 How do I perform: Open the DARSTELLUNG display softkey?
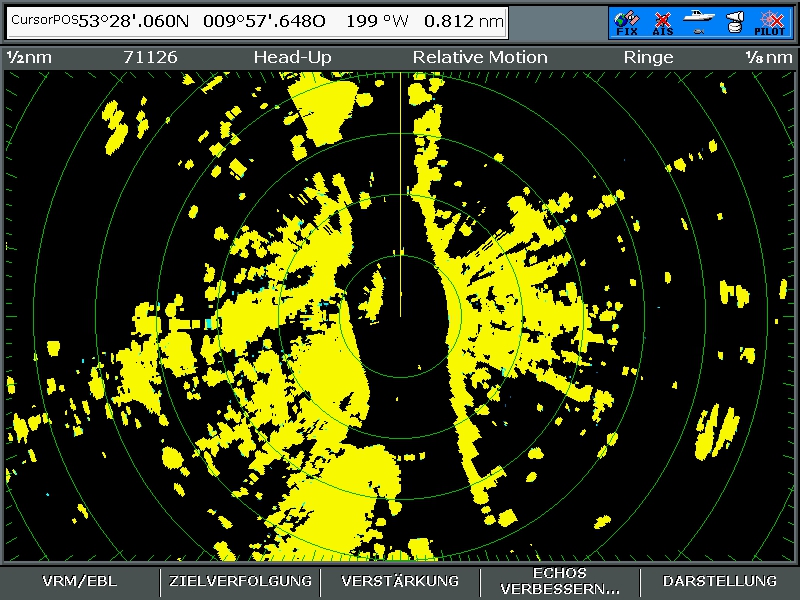719,581
